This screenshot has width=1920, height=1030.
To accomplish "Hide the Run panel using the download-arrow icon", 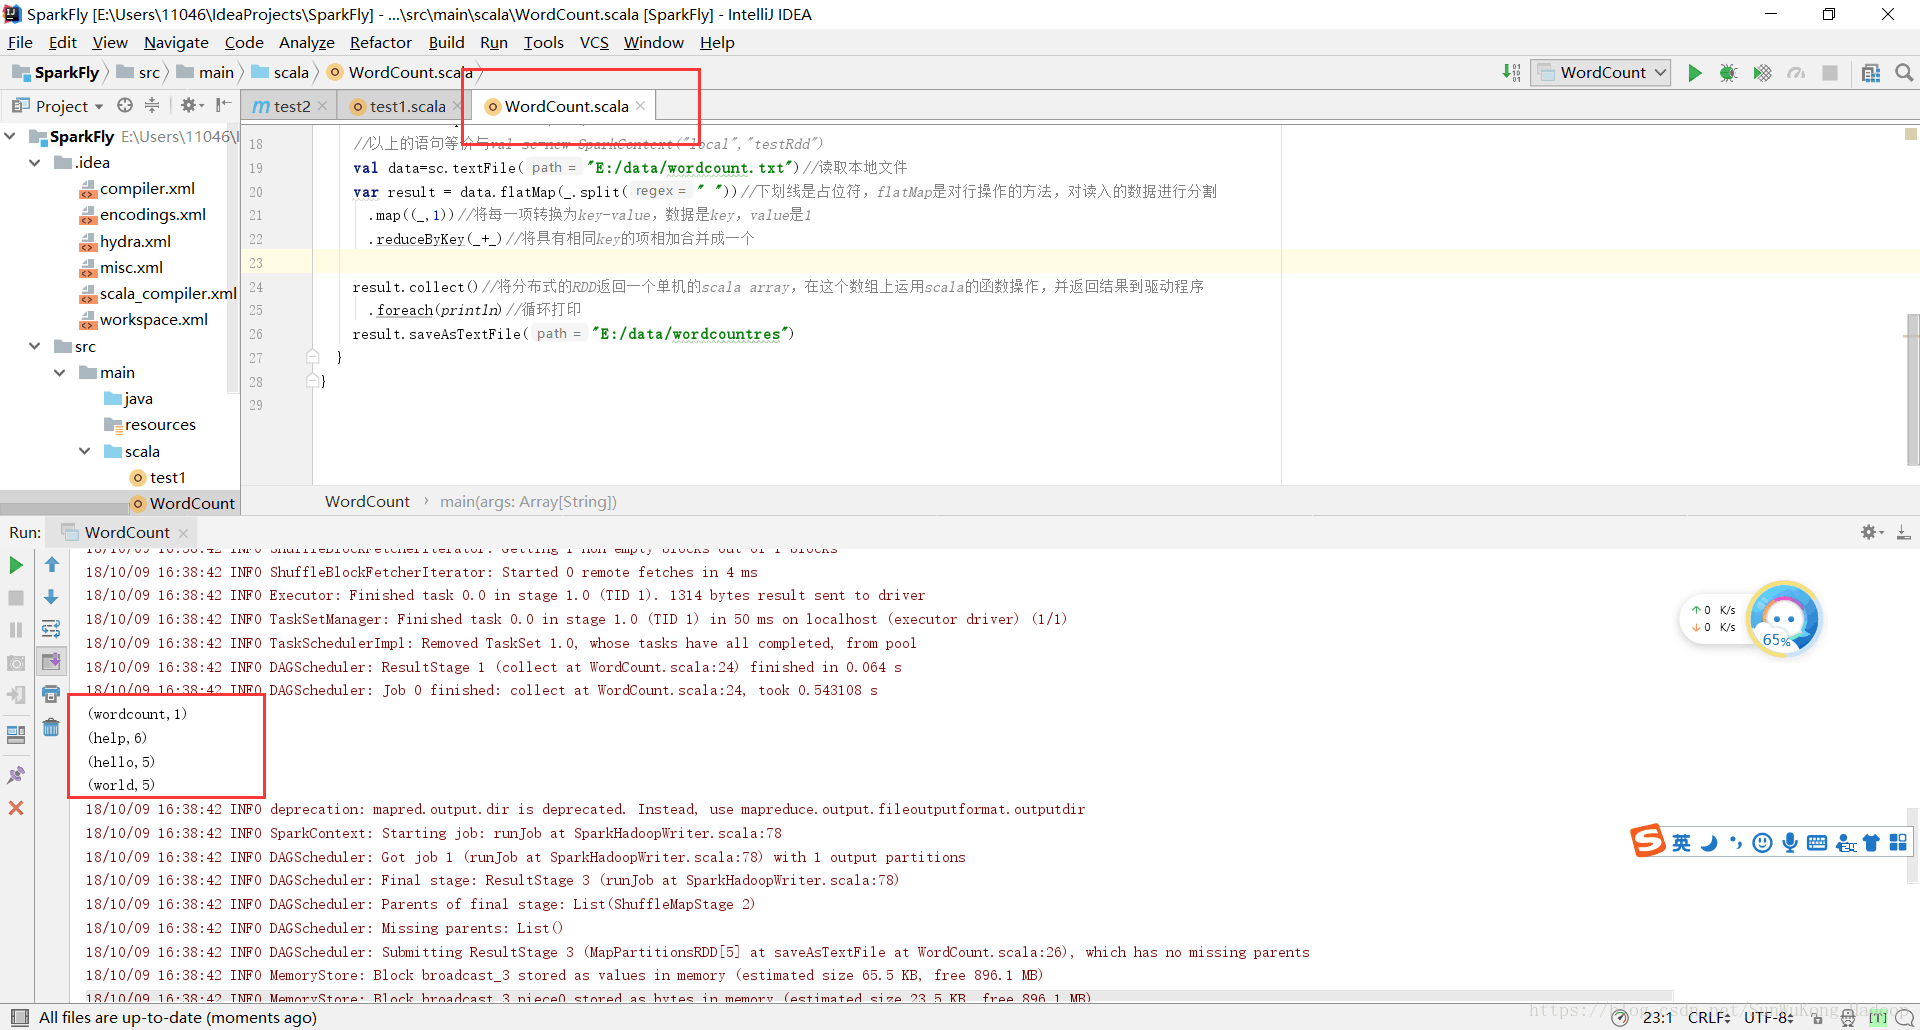I will [x=1904, y=532].
